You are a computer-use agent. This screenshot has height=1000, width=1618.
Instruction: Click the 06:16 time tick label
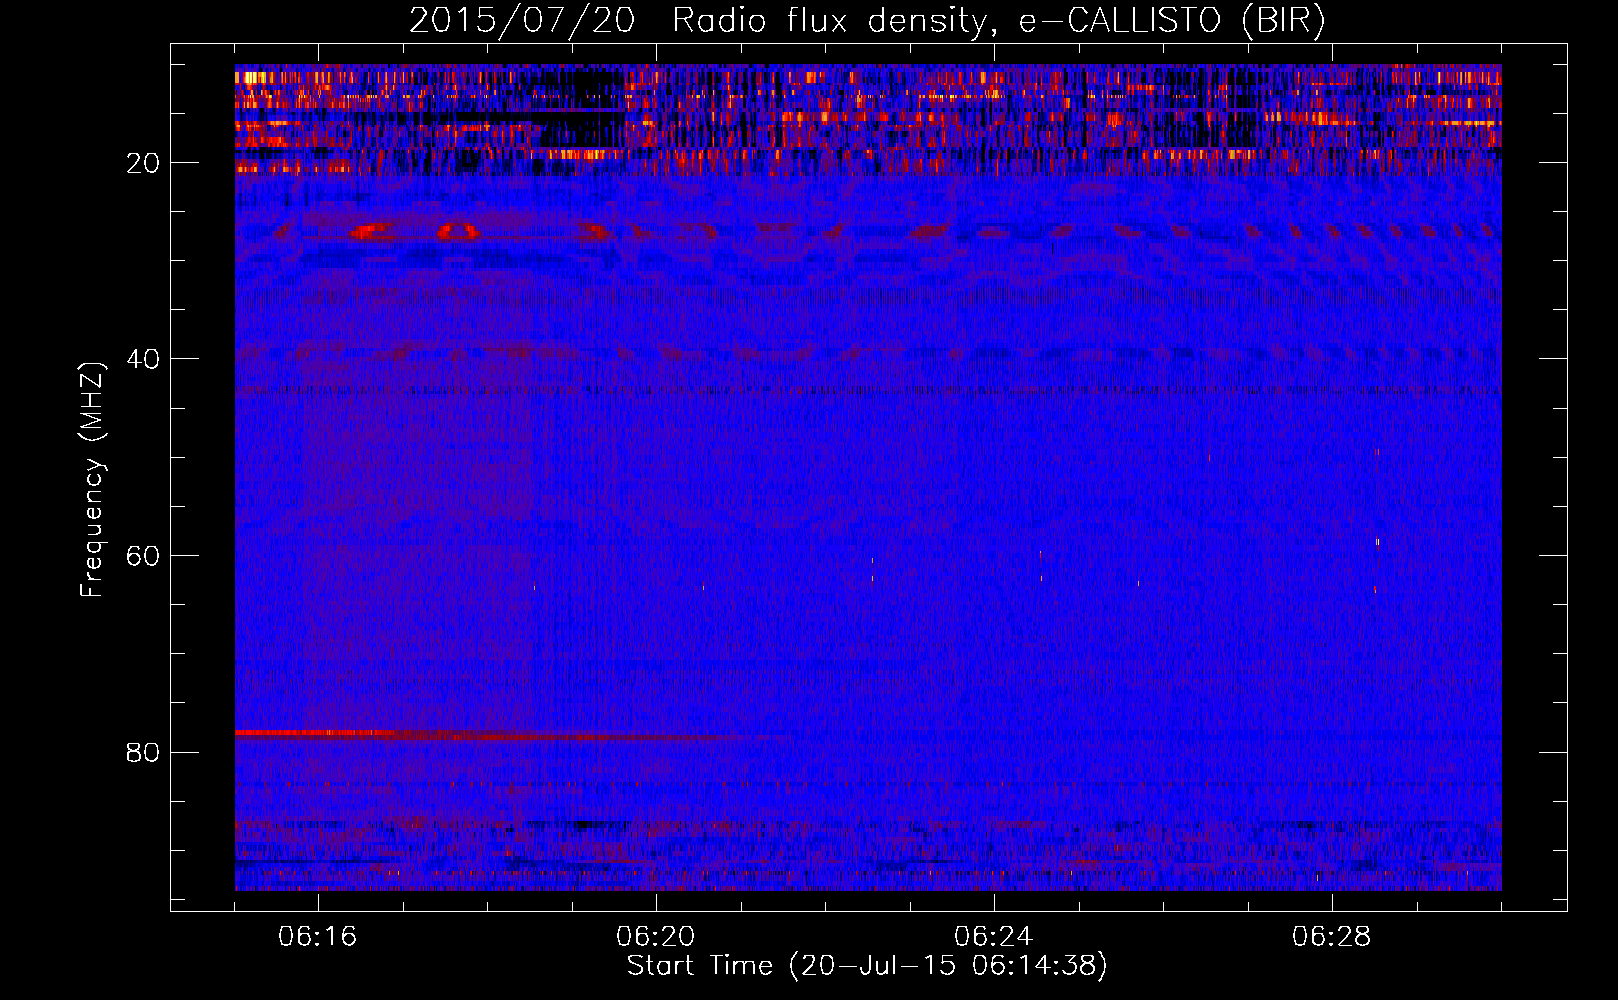pos(318,937)
